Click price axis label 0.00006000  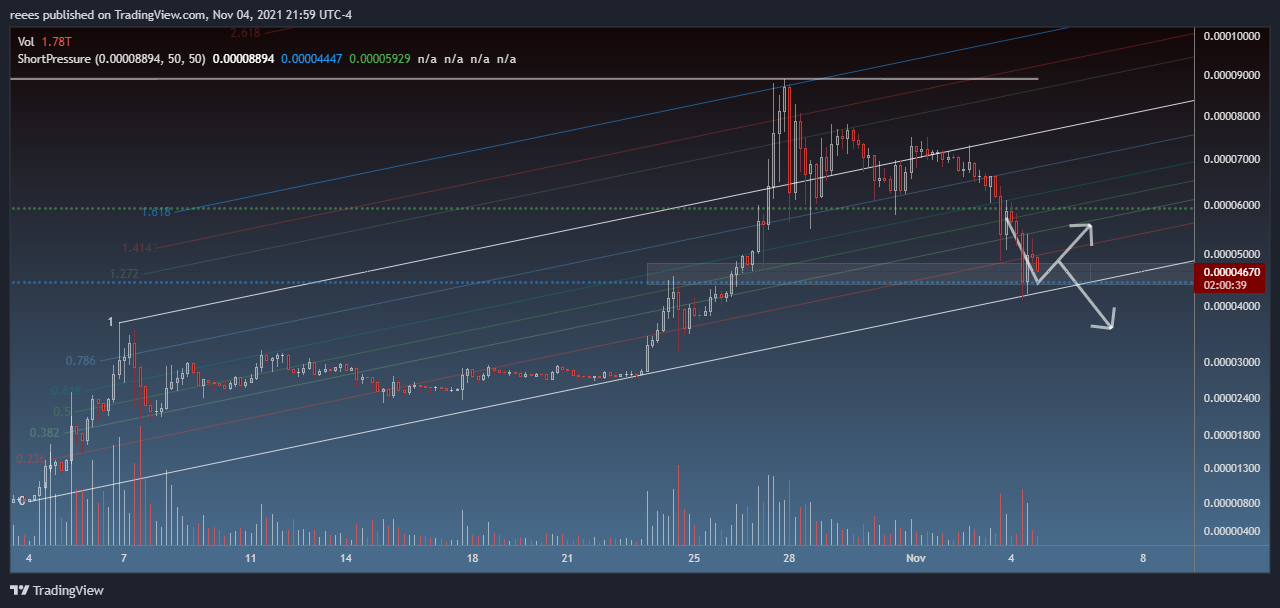(x=1232, y=206)
